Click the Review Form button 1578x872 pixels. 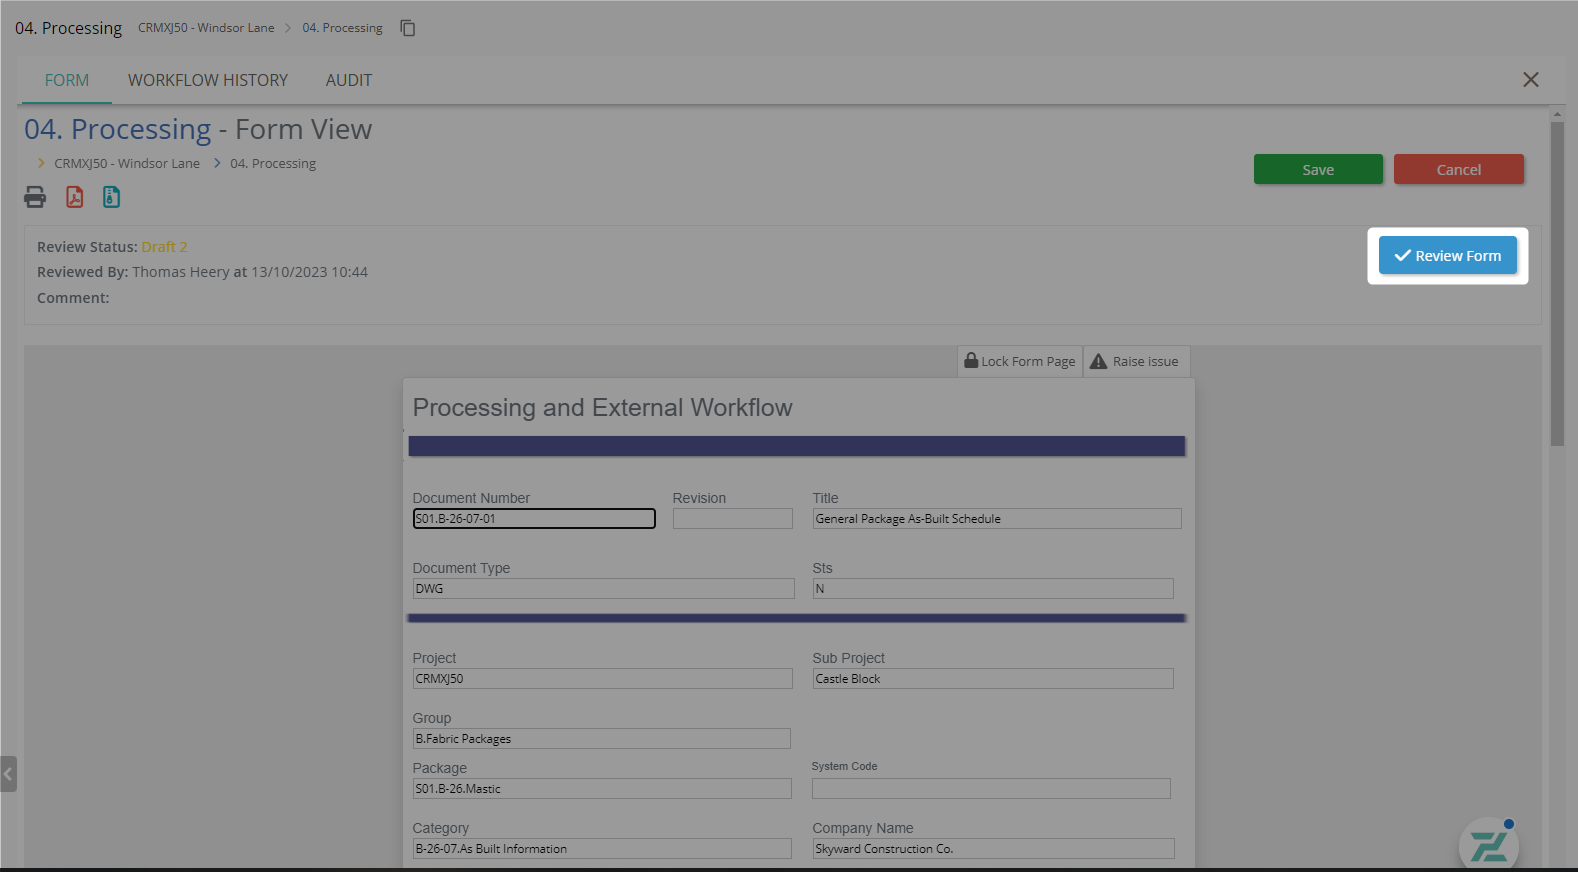[1448, 256]
